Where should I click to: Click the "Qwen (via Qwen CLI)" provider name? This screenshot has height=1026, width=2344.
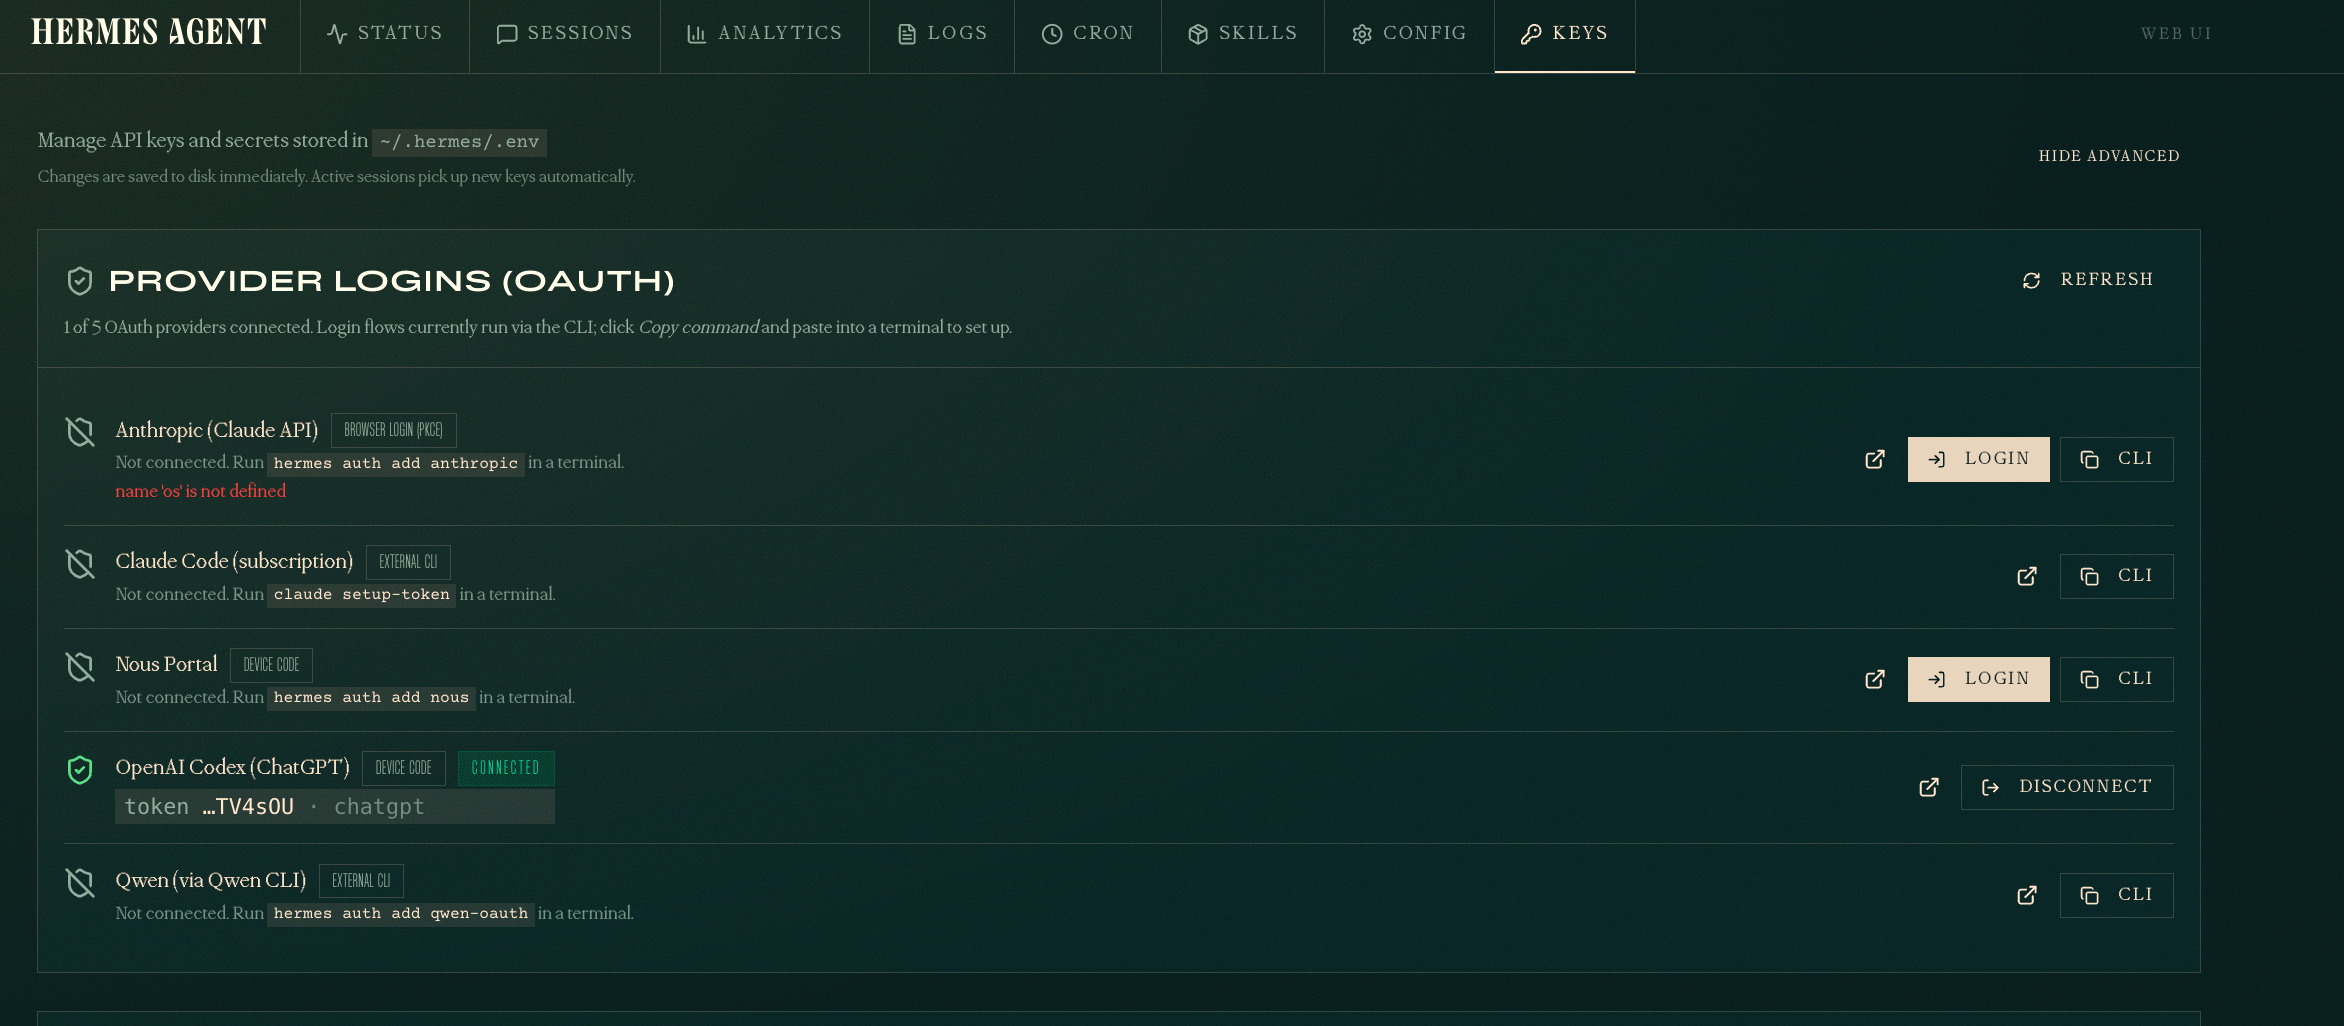coord(211,881)
